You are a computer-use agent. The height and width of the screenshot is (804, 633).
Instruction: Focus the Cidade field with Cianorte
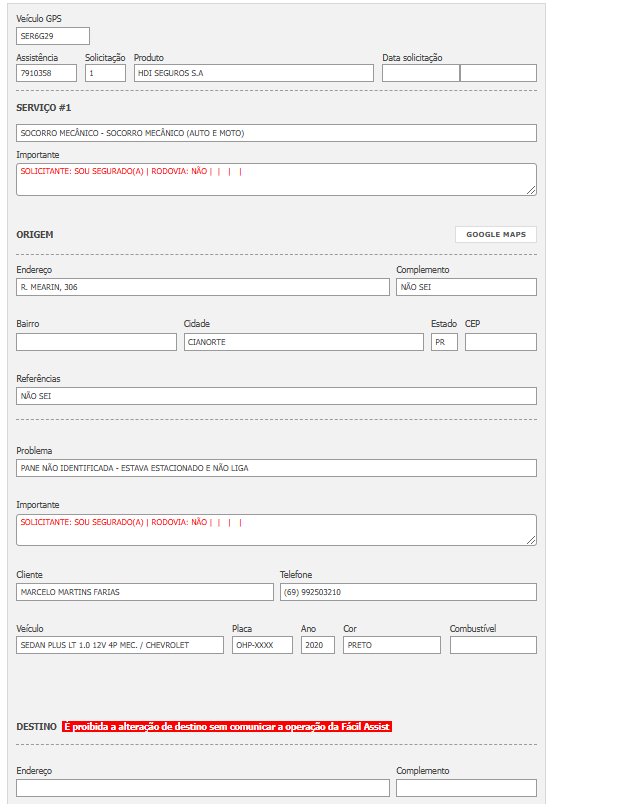pyautogui.click(x=304, y=342)
